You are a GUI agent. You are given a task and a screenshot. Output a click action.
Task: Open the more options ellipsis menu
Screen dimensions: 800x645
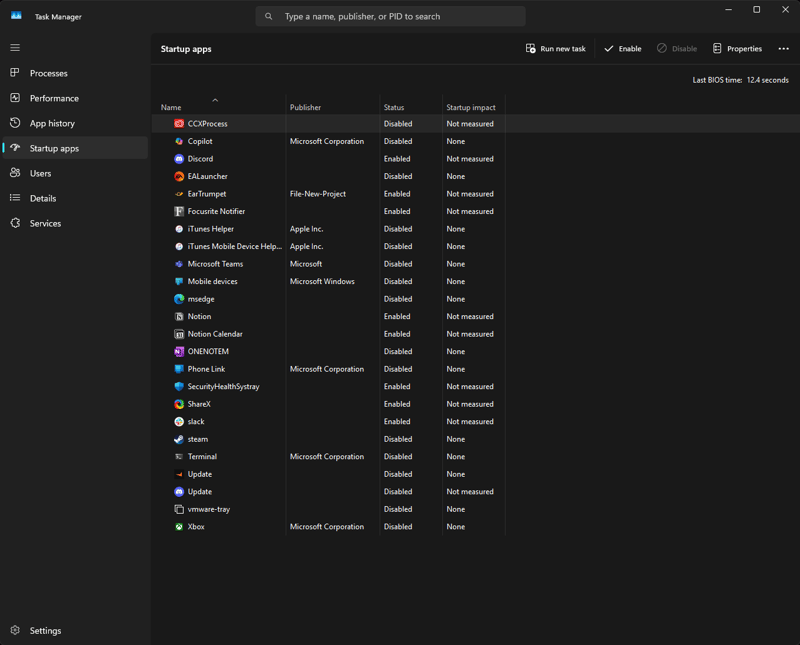pos(784,48)
